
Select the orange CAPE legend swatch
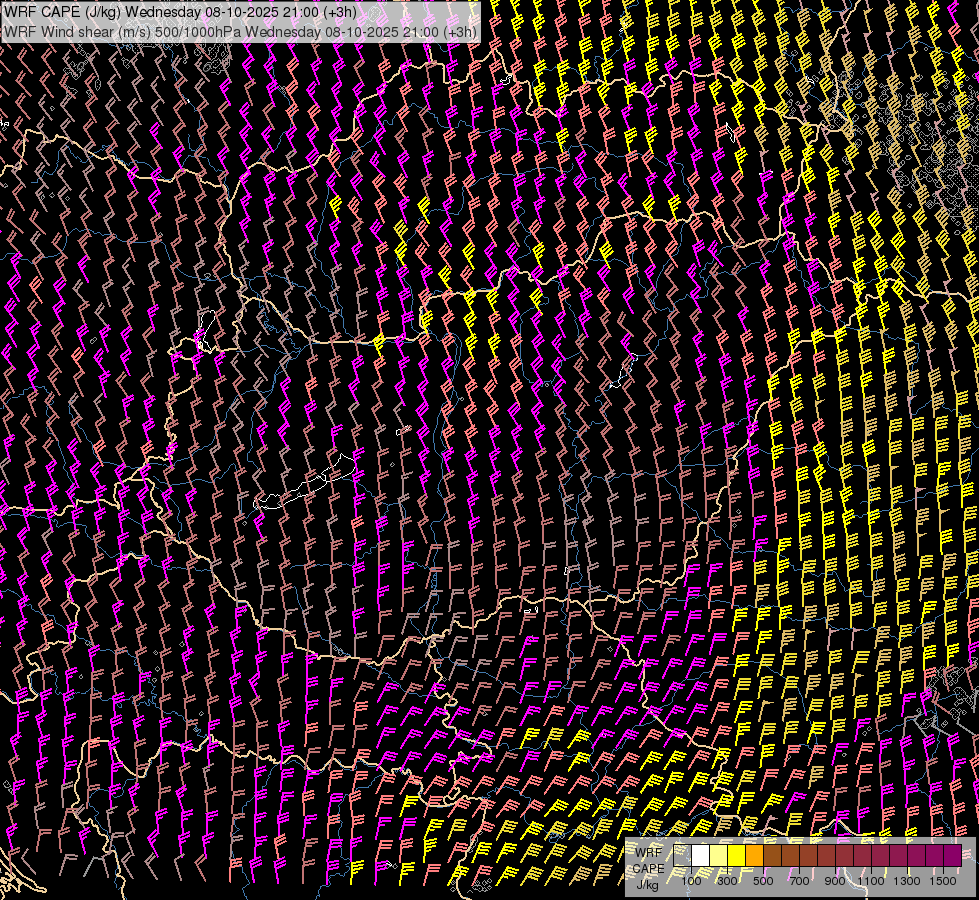755,856
